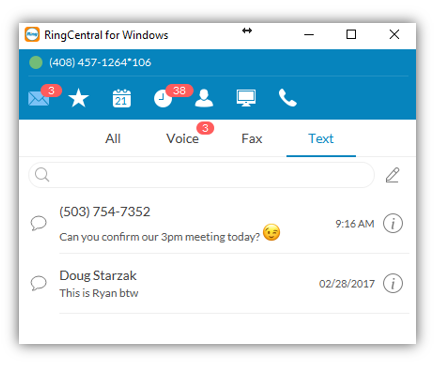This screenshot has width=442, height=373.
Task: Open the Messages envelope icon
Action: (39, 99)
